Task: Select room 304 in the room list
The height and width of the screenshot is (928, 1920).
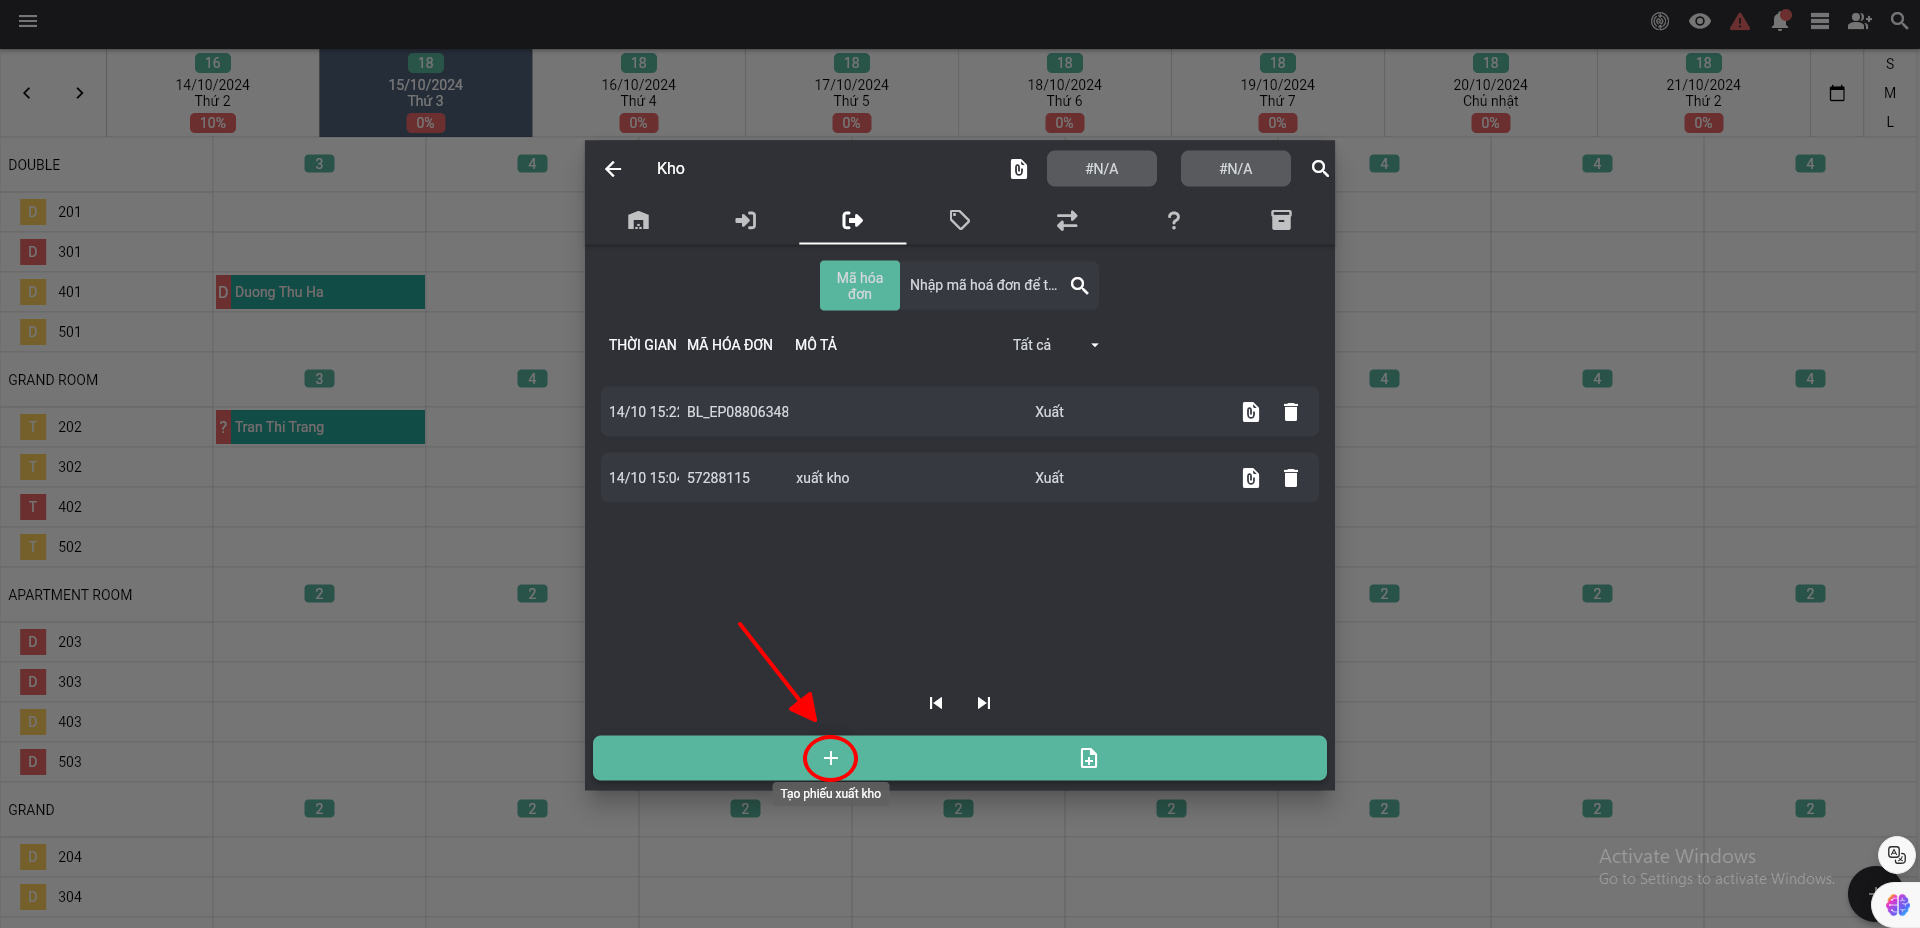Action: pyautogui.click(x=70, y=897)
